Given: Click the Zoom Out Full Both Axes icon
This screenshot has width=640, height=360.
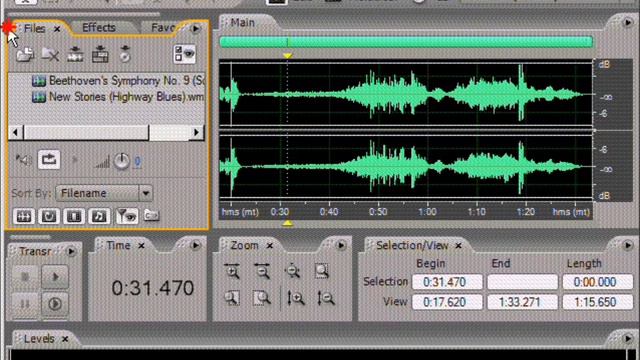Looking at the screenshot, I should tap(292, 271).
